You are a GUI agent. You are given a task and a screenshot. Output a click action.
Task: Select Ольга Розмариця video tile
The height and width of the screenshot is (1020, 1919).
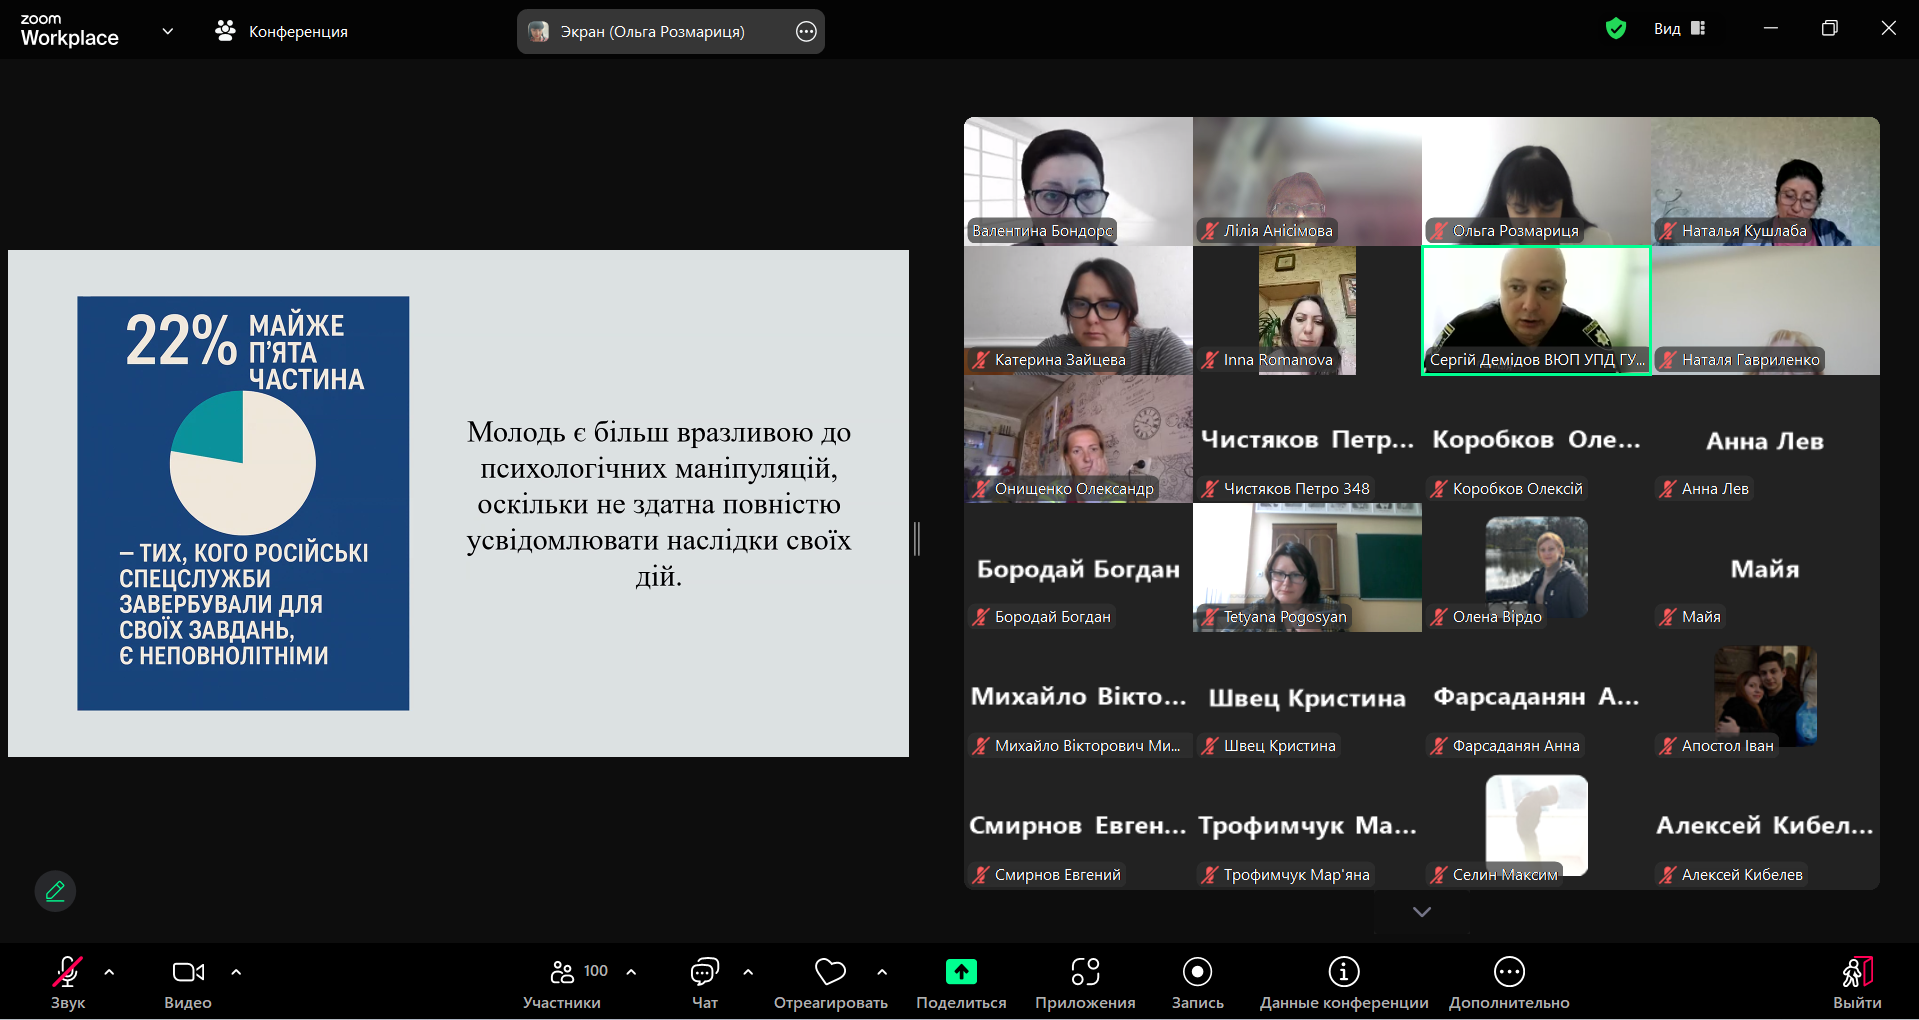coord(1536,181)
